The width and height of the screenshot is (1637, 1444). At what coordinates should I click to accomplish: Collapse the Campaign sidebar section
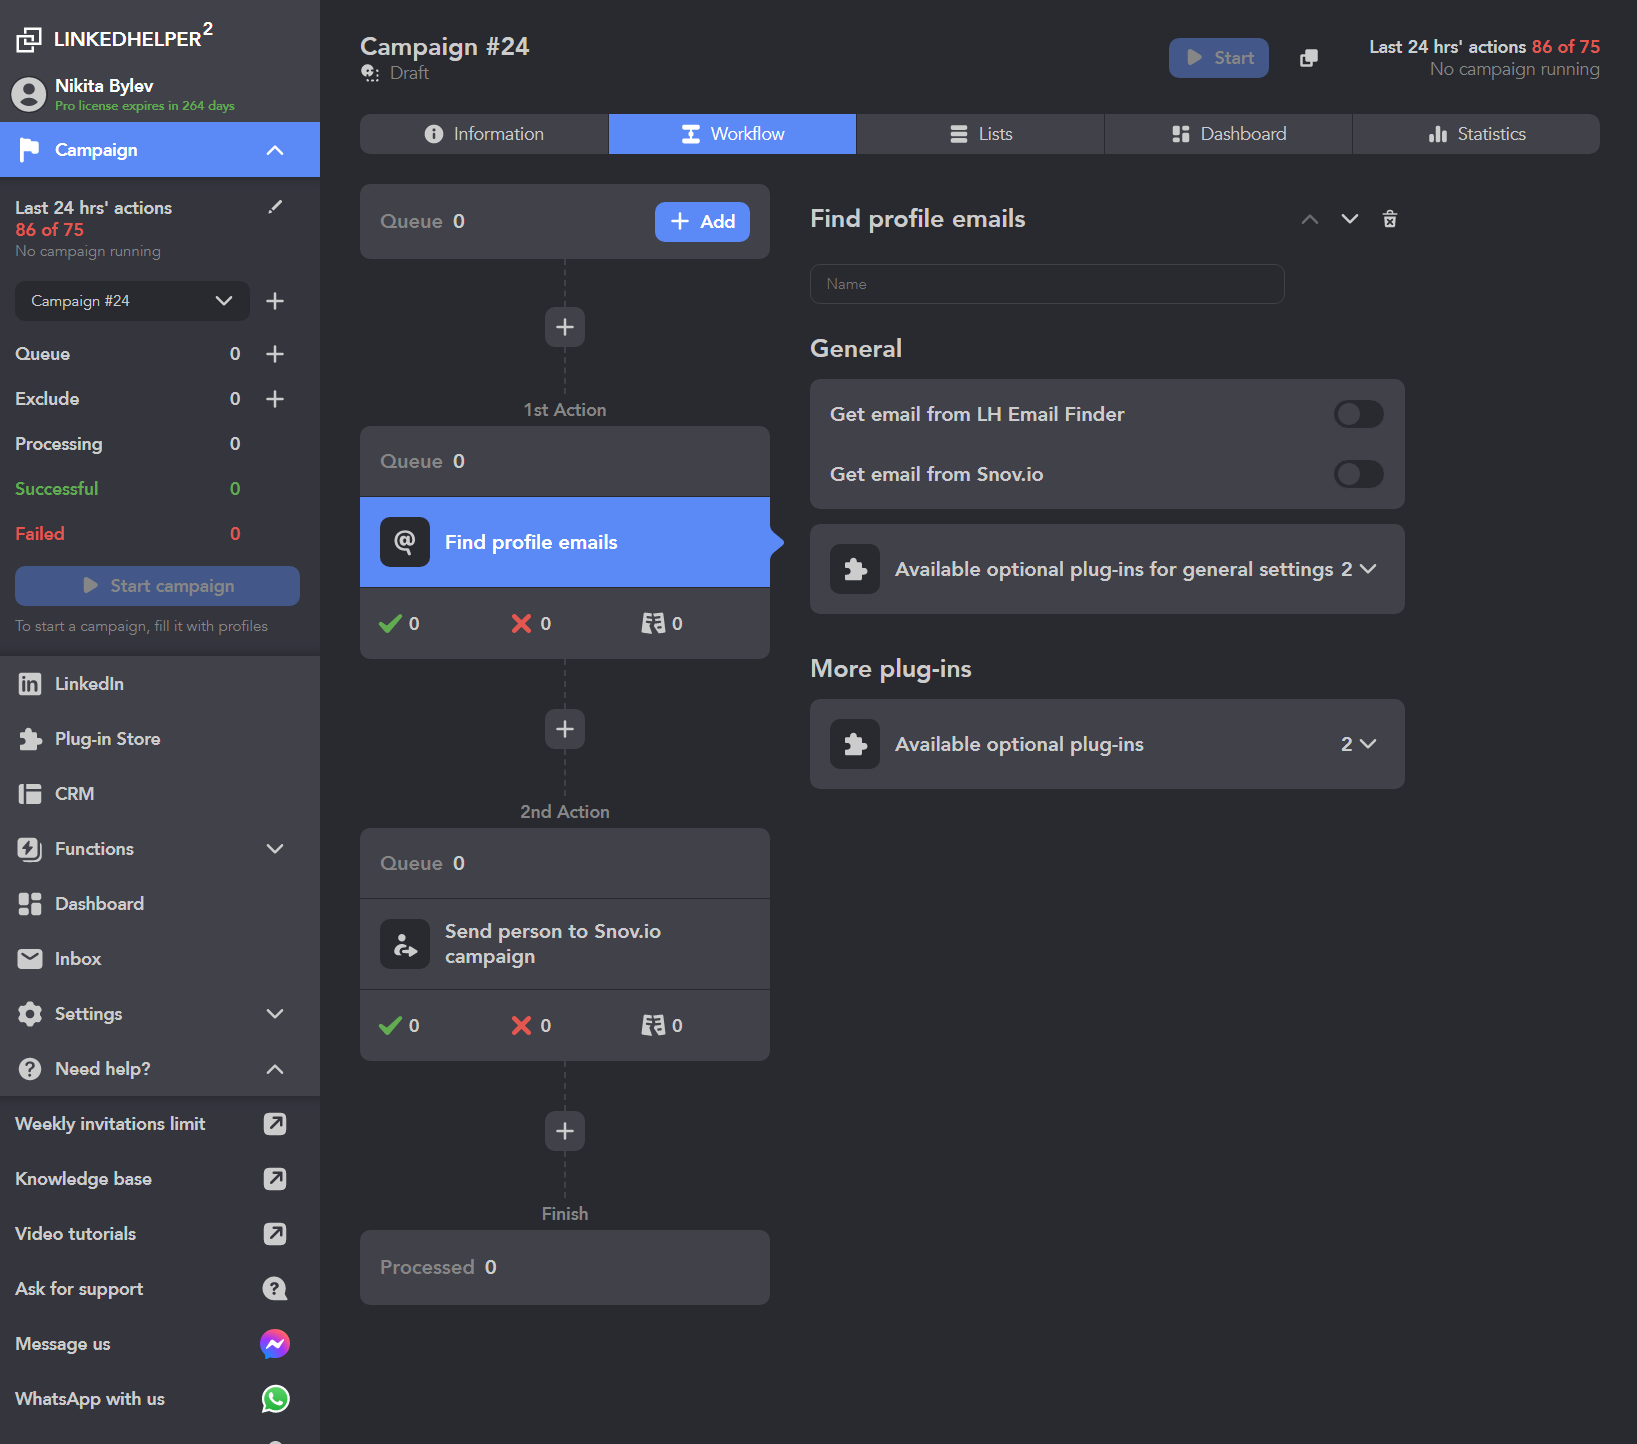pos(275,150)
